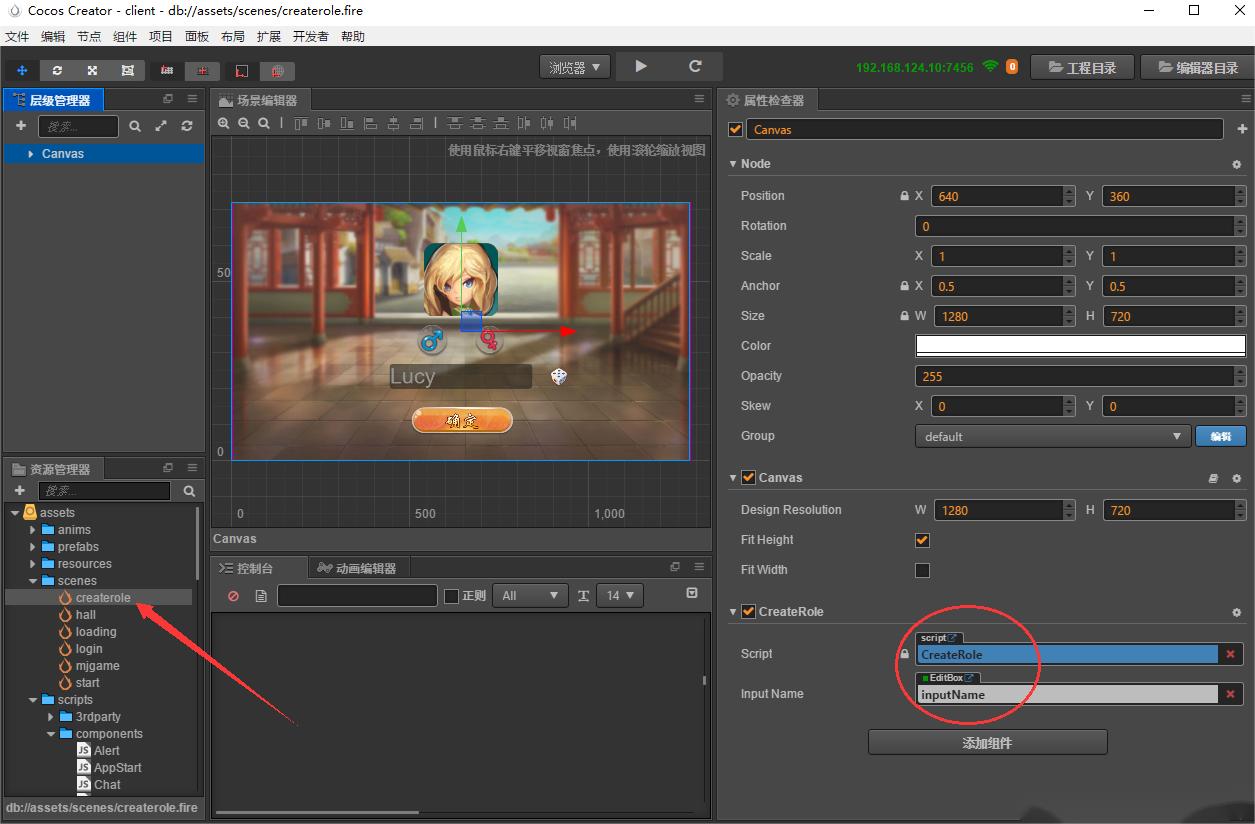1255x824 pixels.
Task: Toggle the Canvas node active checkbox
Action: [736, 129]
